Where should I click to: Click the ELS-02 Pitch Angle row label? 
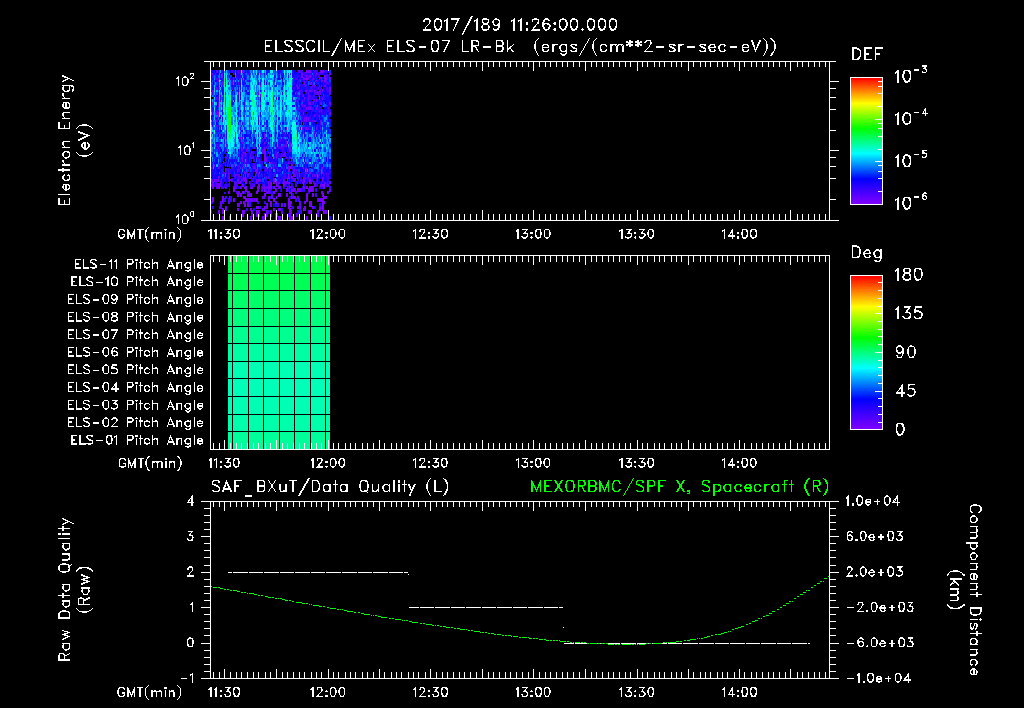[x=136, y=423]
